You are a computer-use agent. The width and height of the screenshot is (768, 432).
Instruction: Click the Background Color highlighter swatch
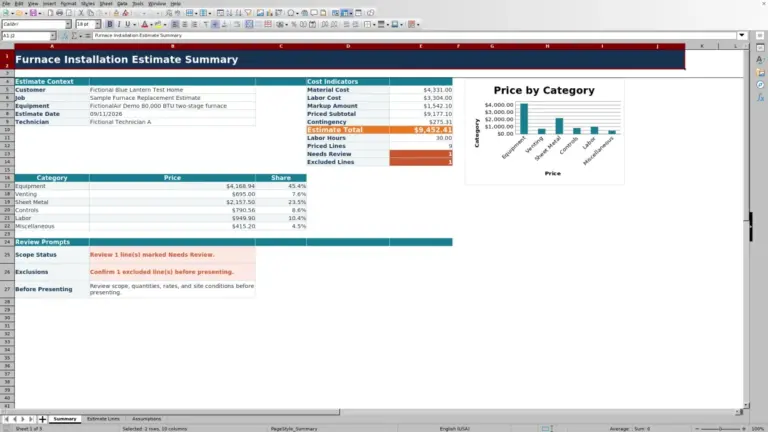(x=158, y=24)
